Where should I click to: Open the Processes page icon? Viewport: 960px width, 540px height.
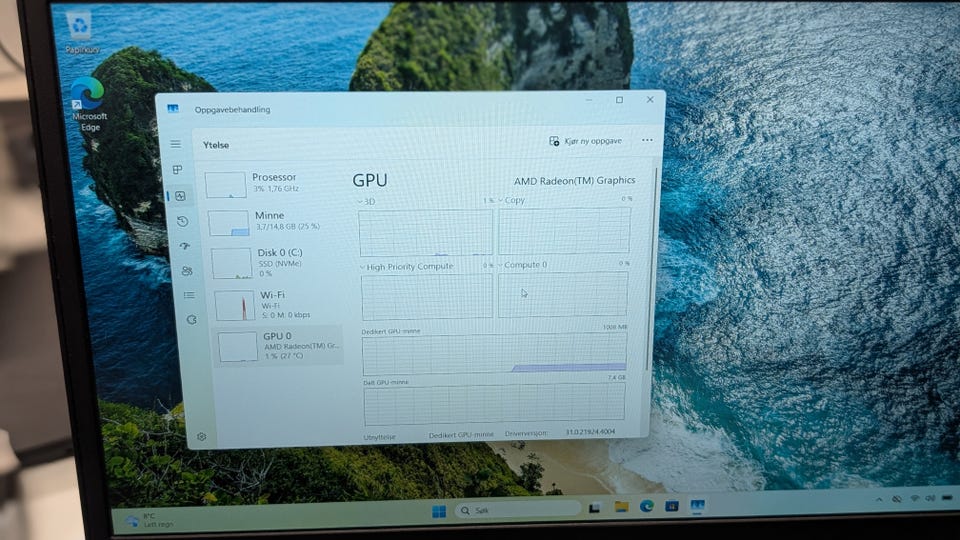178,170
